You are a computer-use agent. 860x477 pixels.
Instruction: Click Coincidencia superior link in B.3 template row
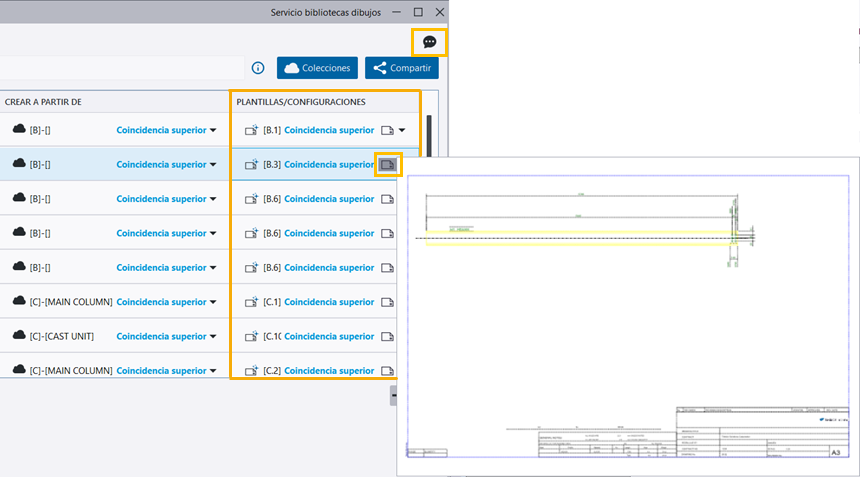[x=328, y=164]
